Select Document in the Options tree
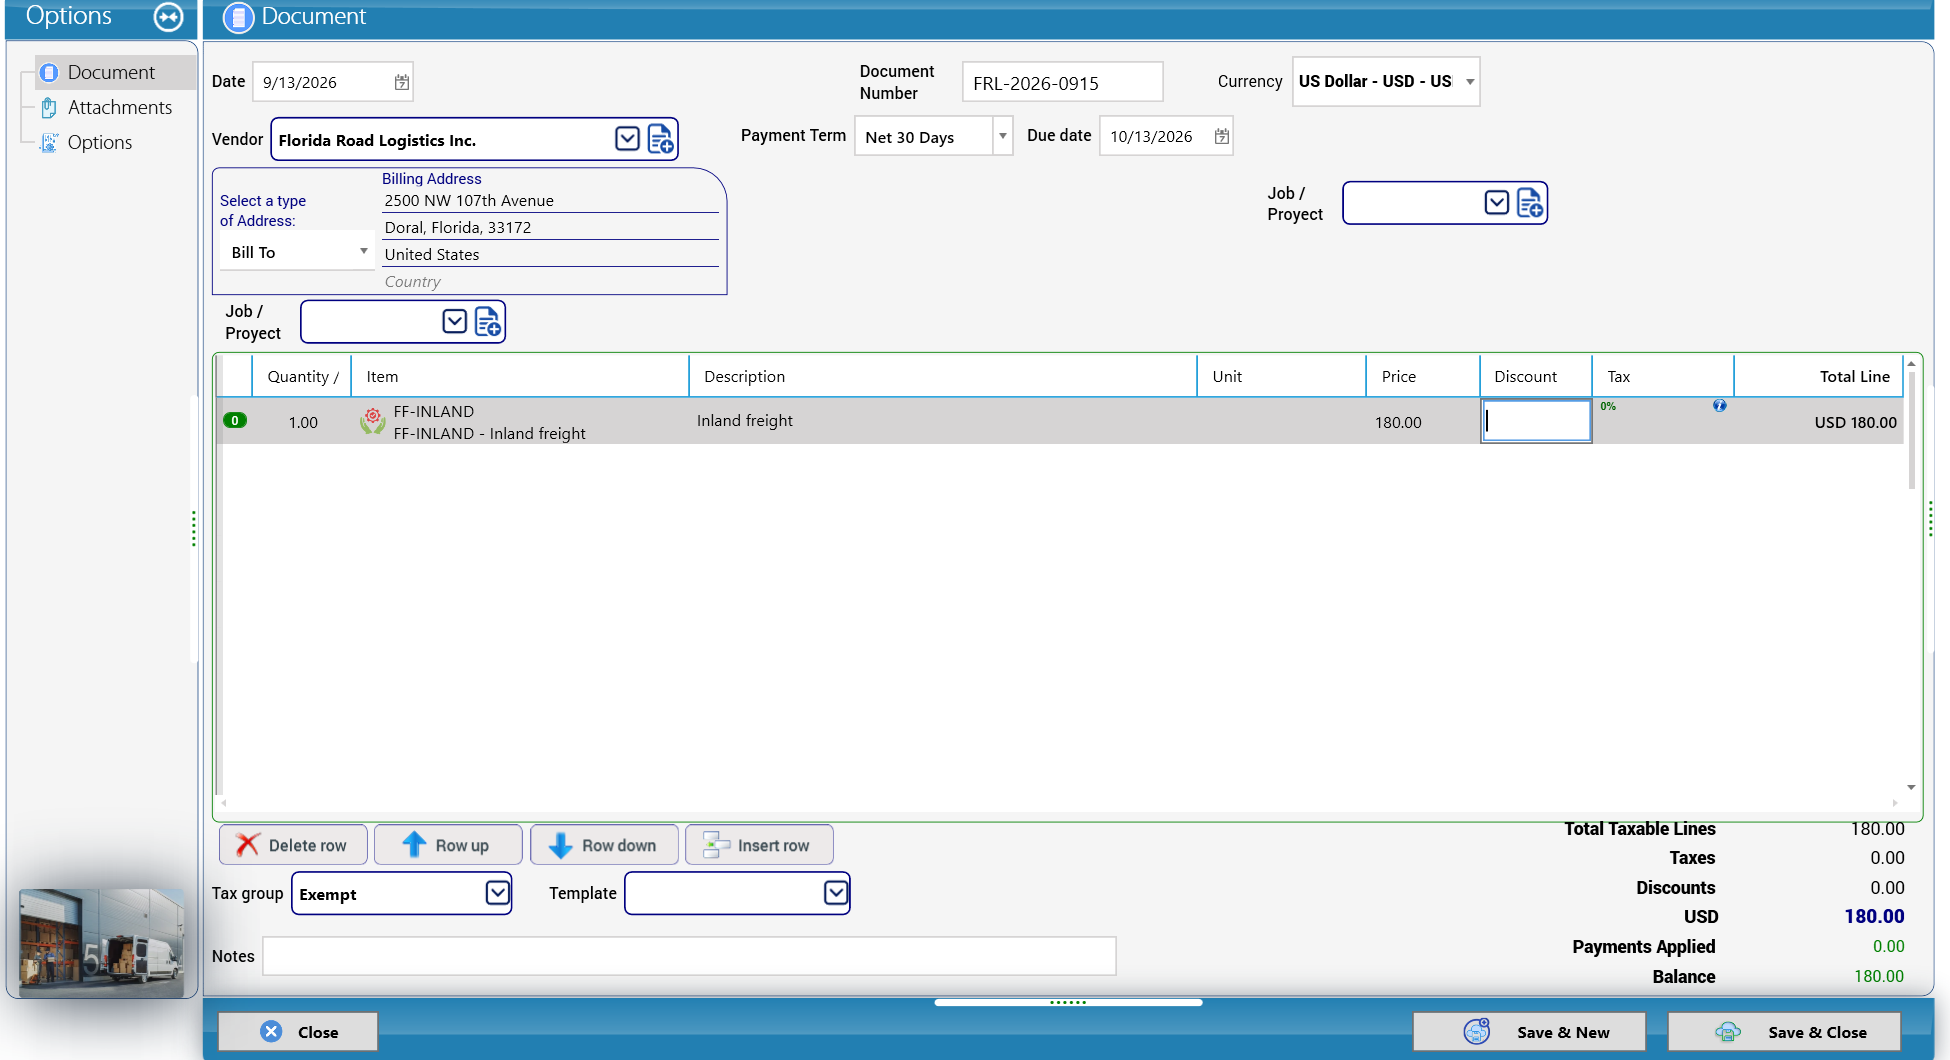The image size is (1950, 1060). tap(111, 72)
